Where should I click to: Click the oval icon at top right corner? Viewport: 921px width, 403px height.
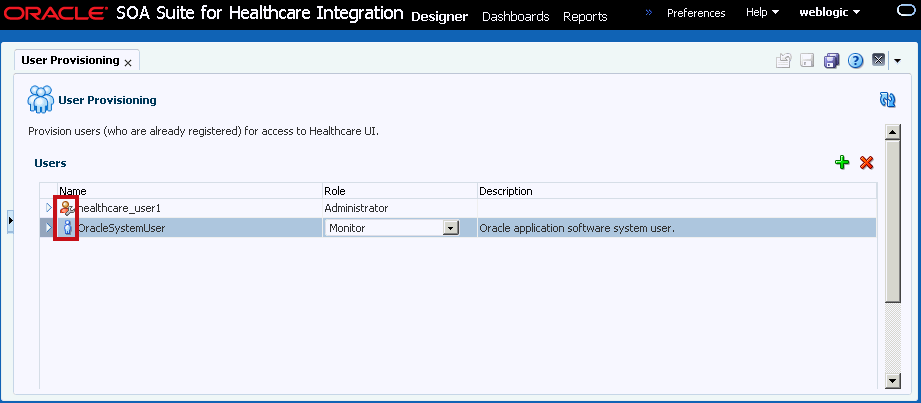point(908,10)
